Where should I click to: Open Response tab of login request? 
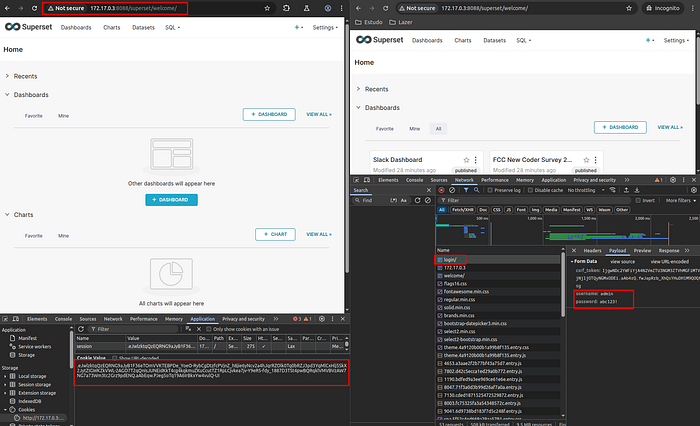(x=669, y=251)
